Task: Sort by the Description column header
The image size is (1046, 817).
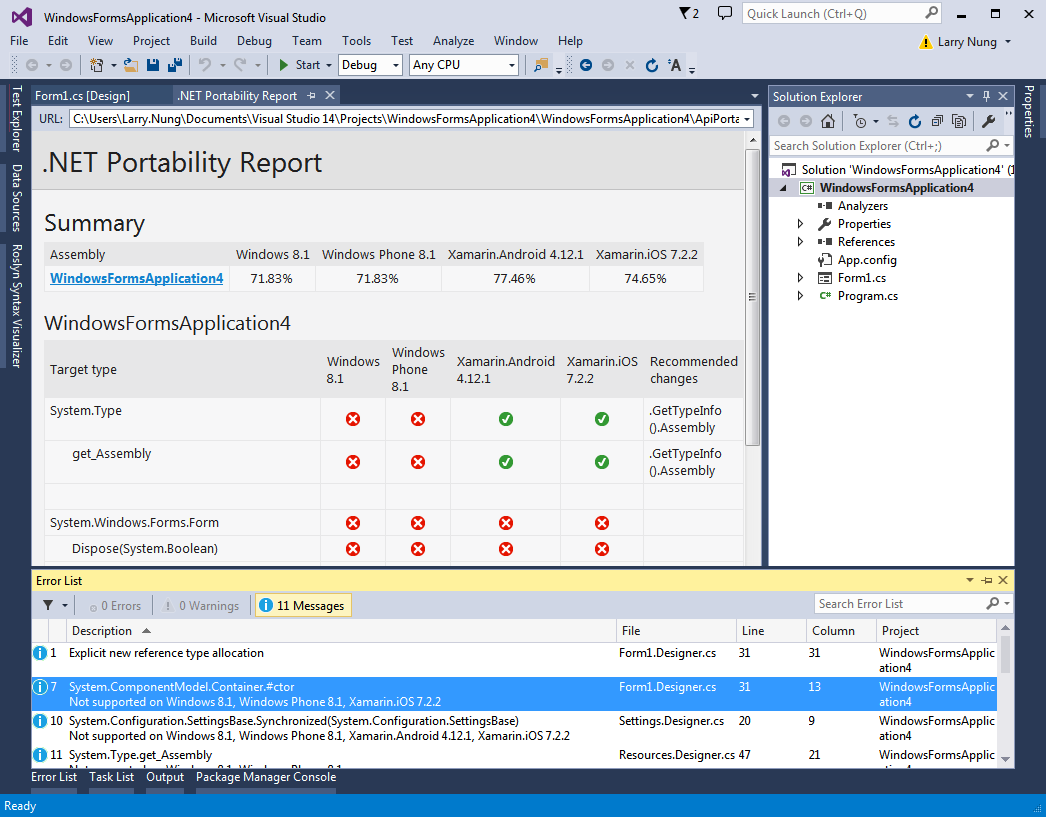Action: [342, 630]
